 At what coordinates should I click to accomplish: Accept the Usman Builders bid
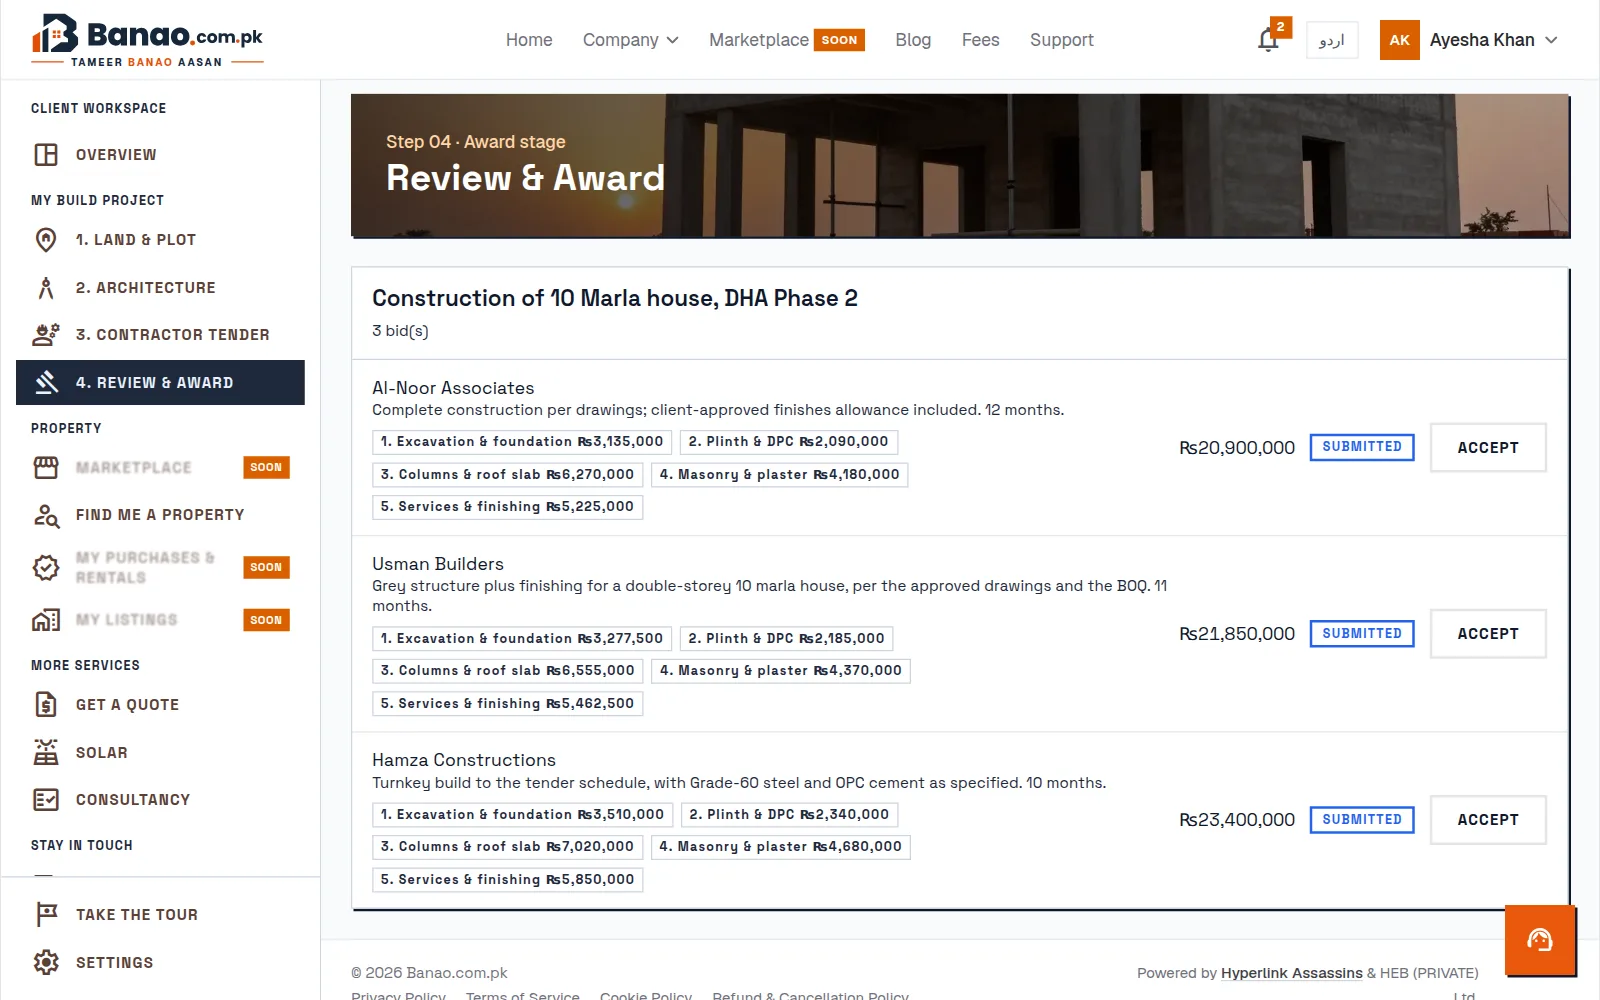(x=1488, y=634)
